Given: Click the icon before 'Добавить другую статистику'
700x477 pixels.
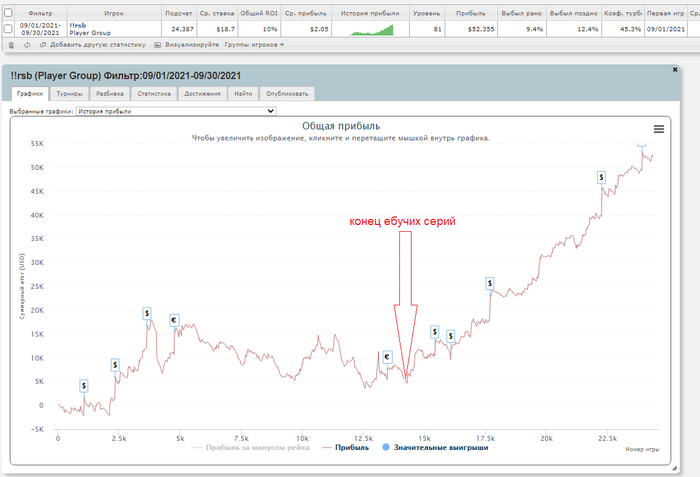Looking at the screenshot, I should (x=43, y=45).
